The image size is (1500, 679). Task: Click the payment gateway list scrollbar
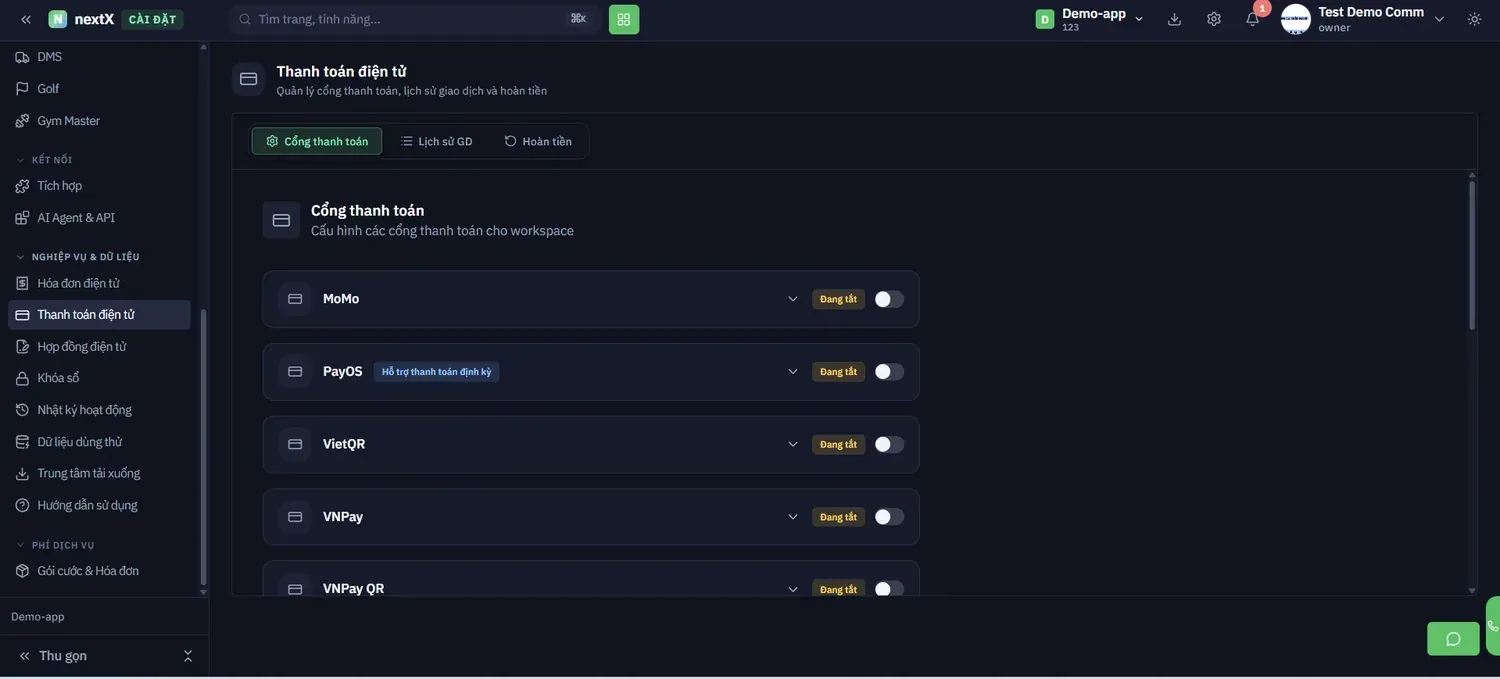point(1472,255)
